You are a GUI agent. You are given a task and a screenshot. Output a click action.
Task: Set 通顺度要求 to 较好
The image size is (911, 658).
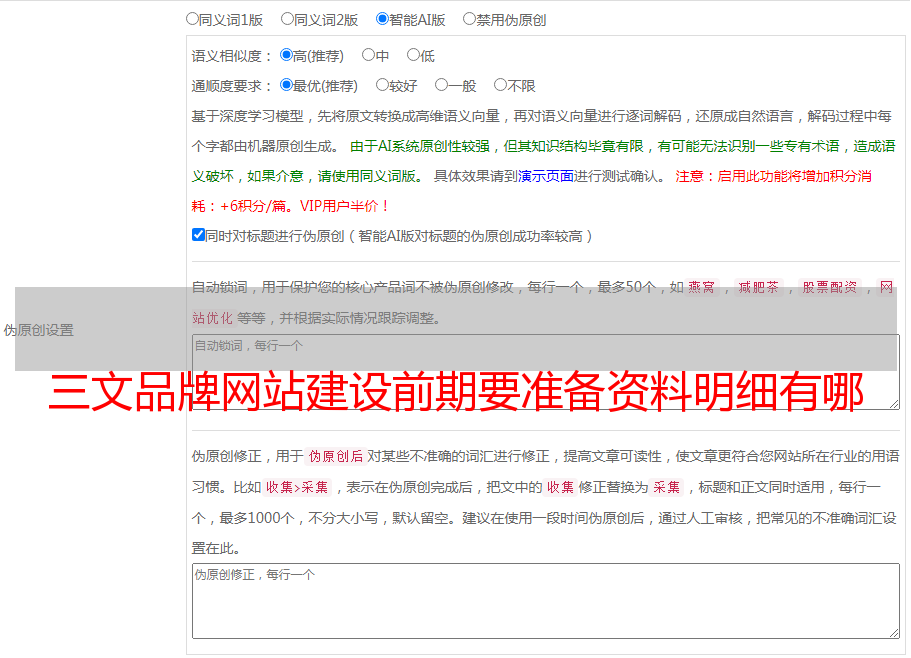click(x=382, y=85)
